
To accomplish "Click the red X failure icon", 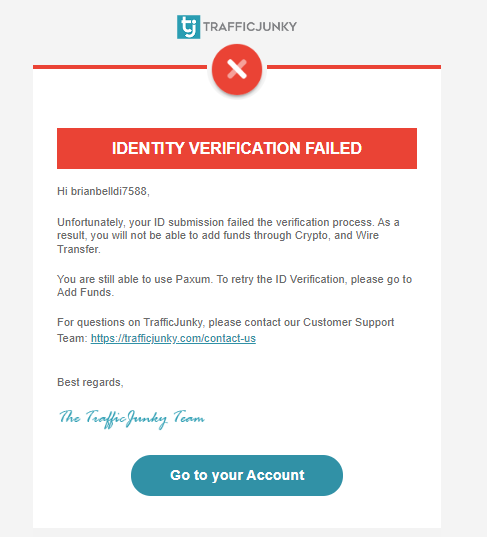I will pyautogui.click(x=237, y=69).
